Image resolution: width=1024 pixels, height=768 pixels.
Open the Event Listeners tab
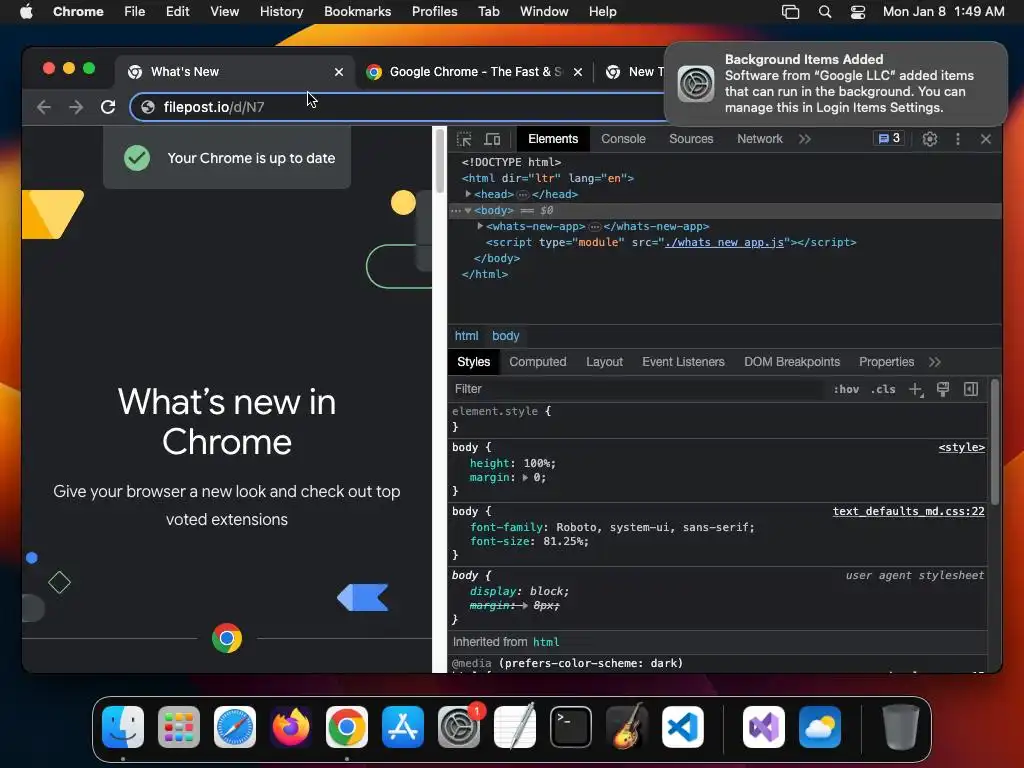coord(683,362)
